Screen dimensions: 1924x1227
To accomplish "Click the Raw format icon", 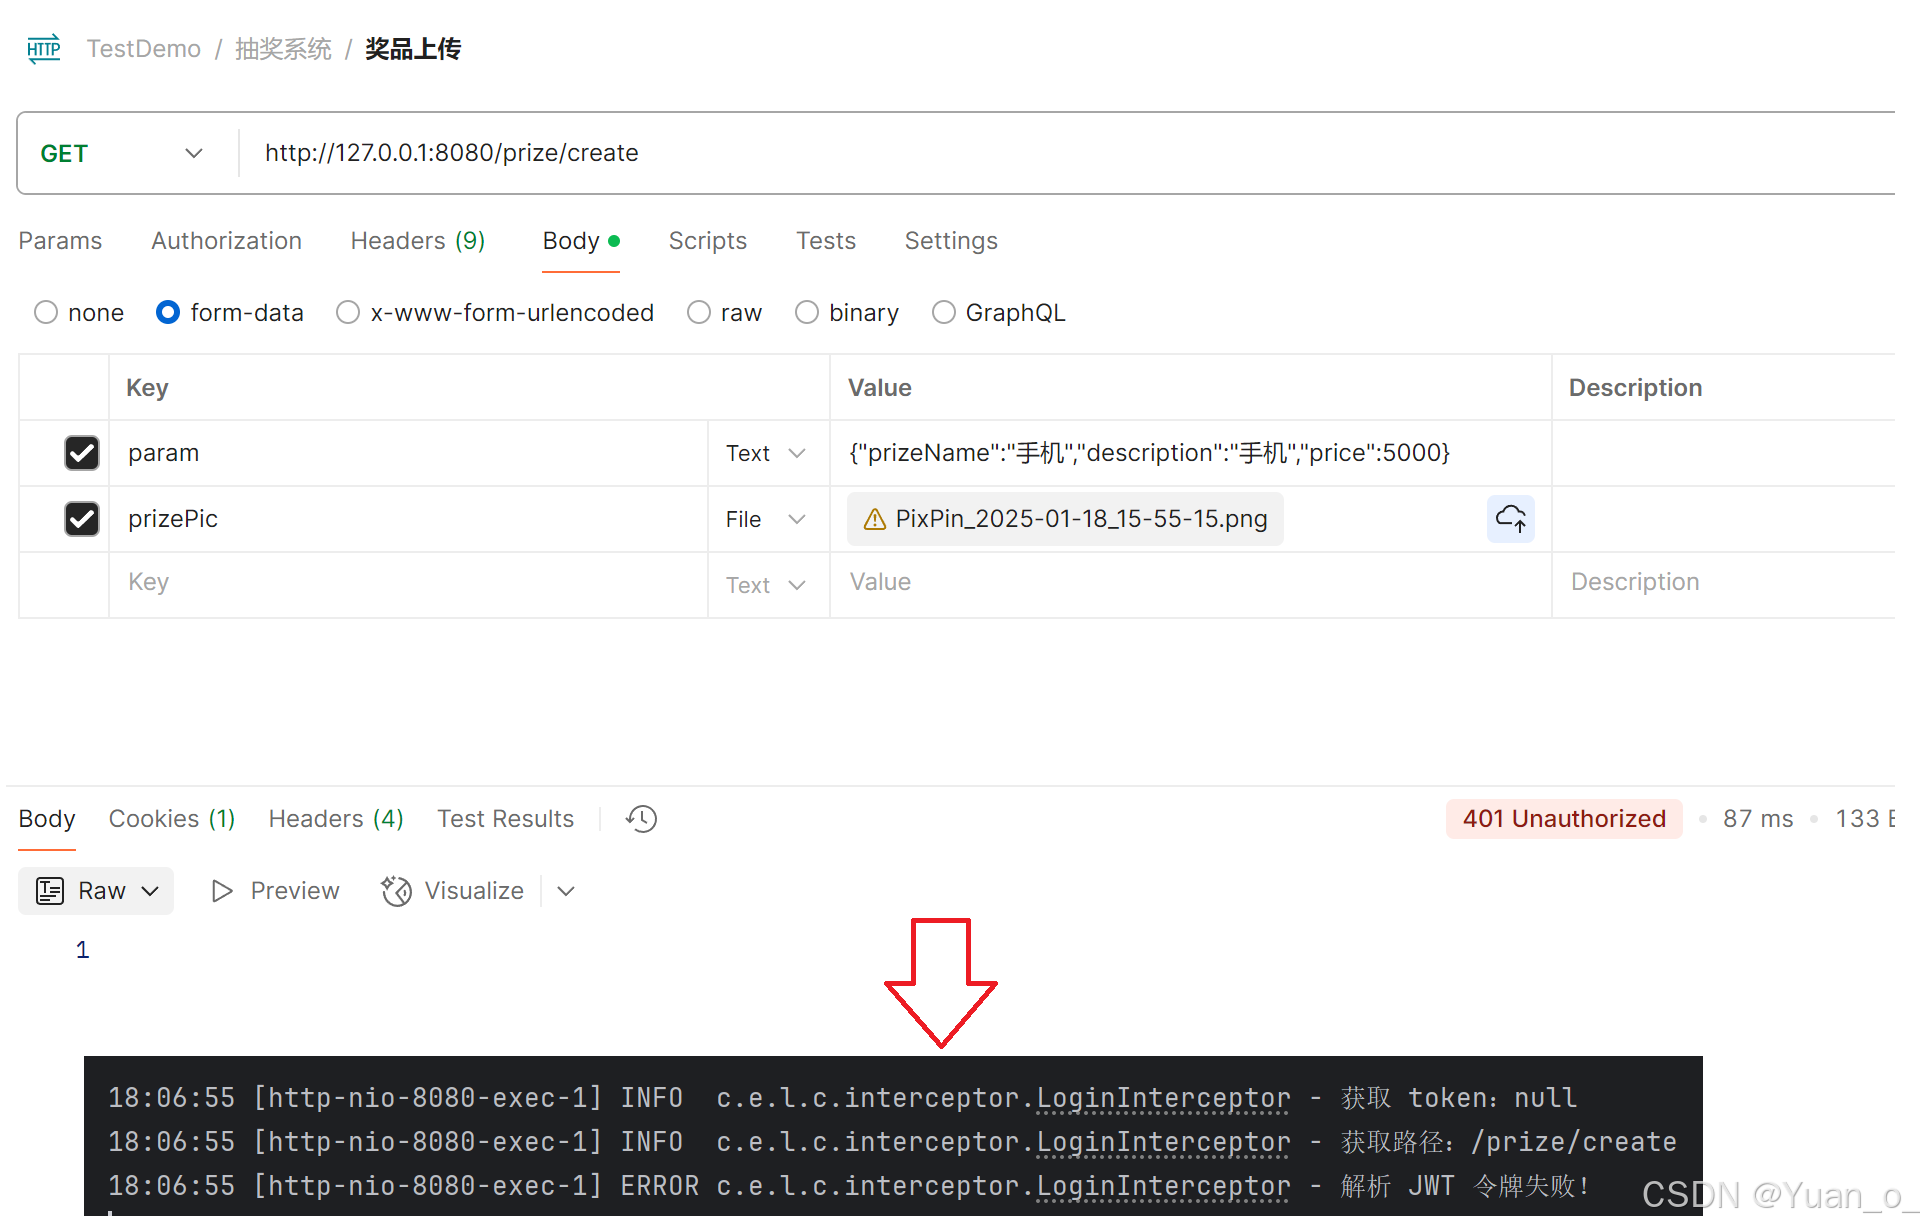I will click(x=50, y=891).
